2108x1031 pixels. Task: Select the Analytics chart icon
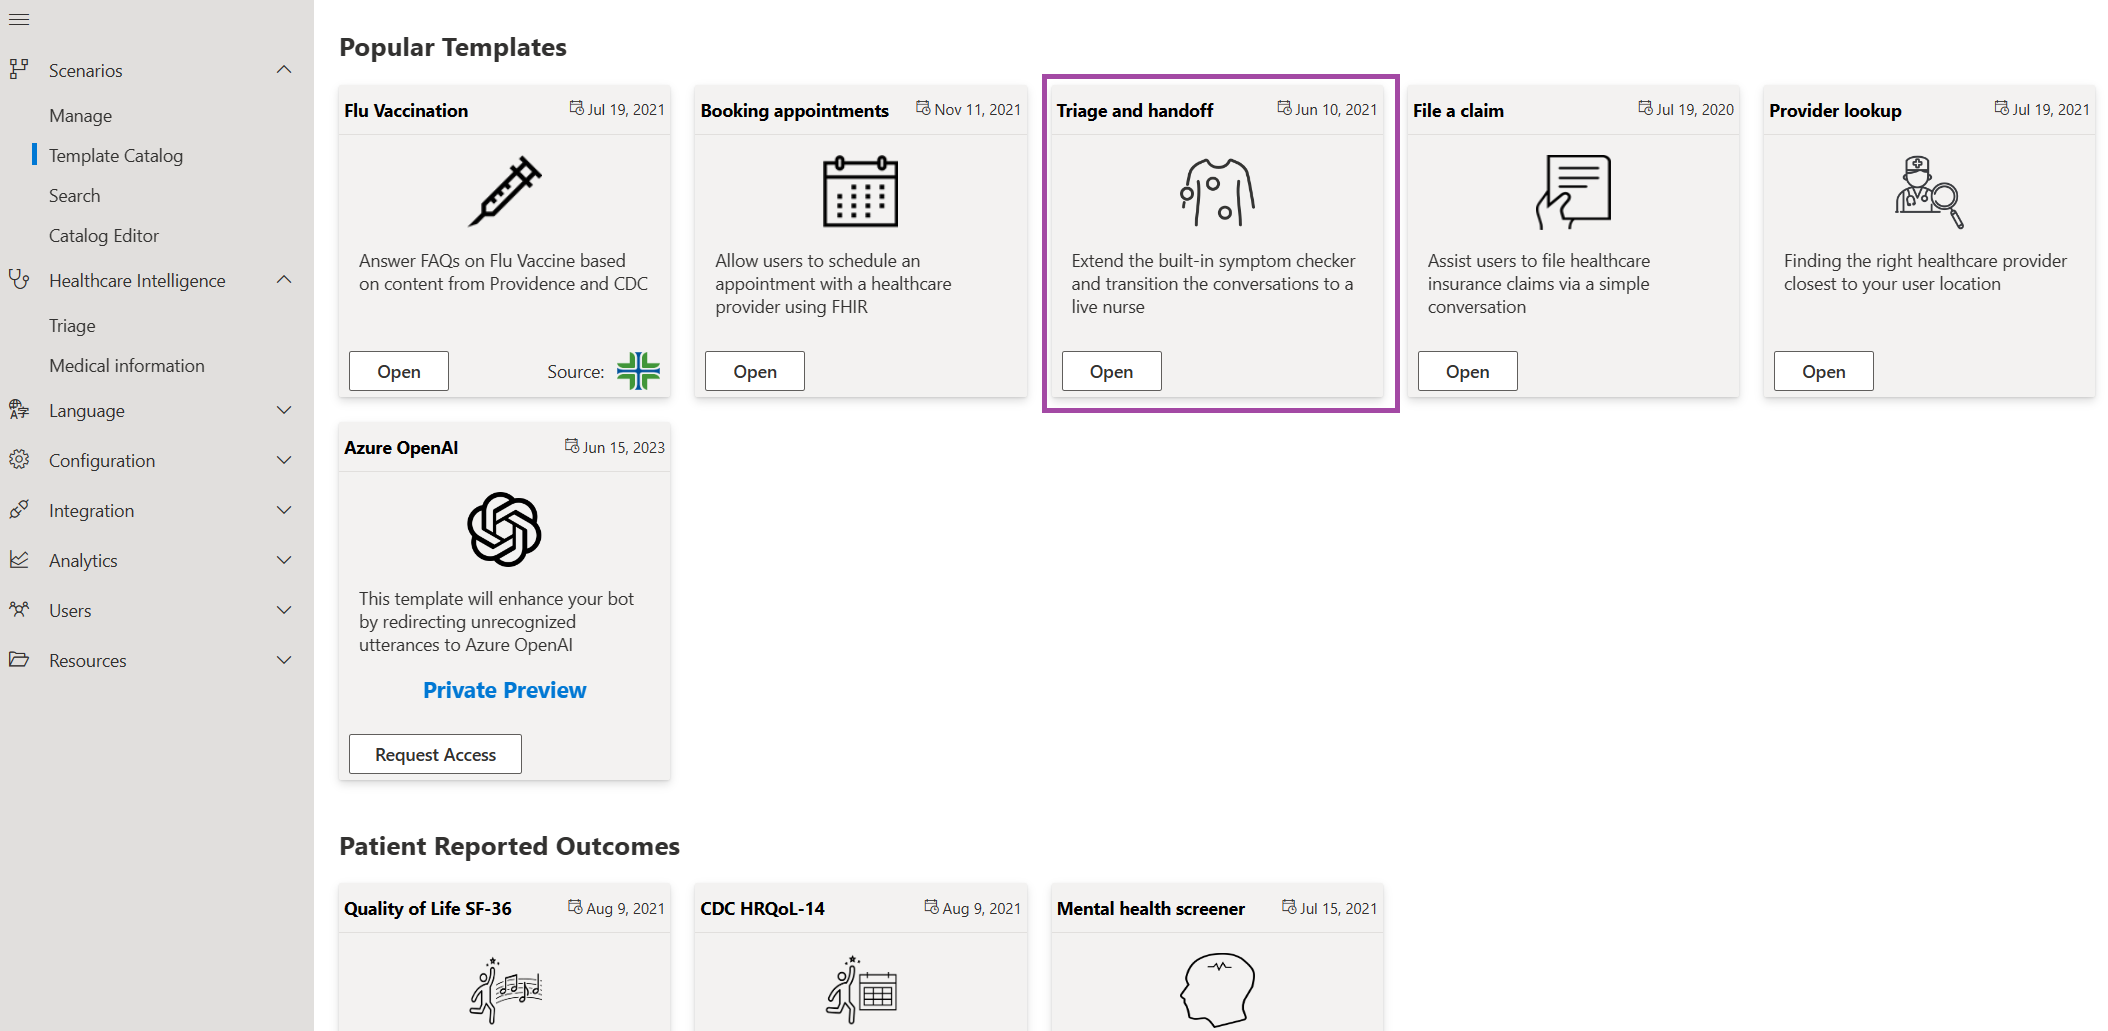[18, 560]
